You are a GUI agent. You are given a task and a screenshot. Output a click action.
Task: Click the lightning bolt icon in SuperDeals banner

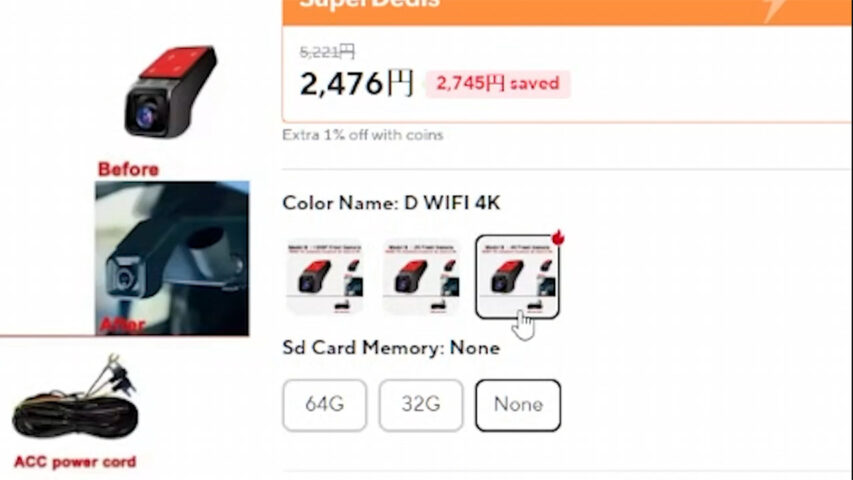click(x=775, y=9)
